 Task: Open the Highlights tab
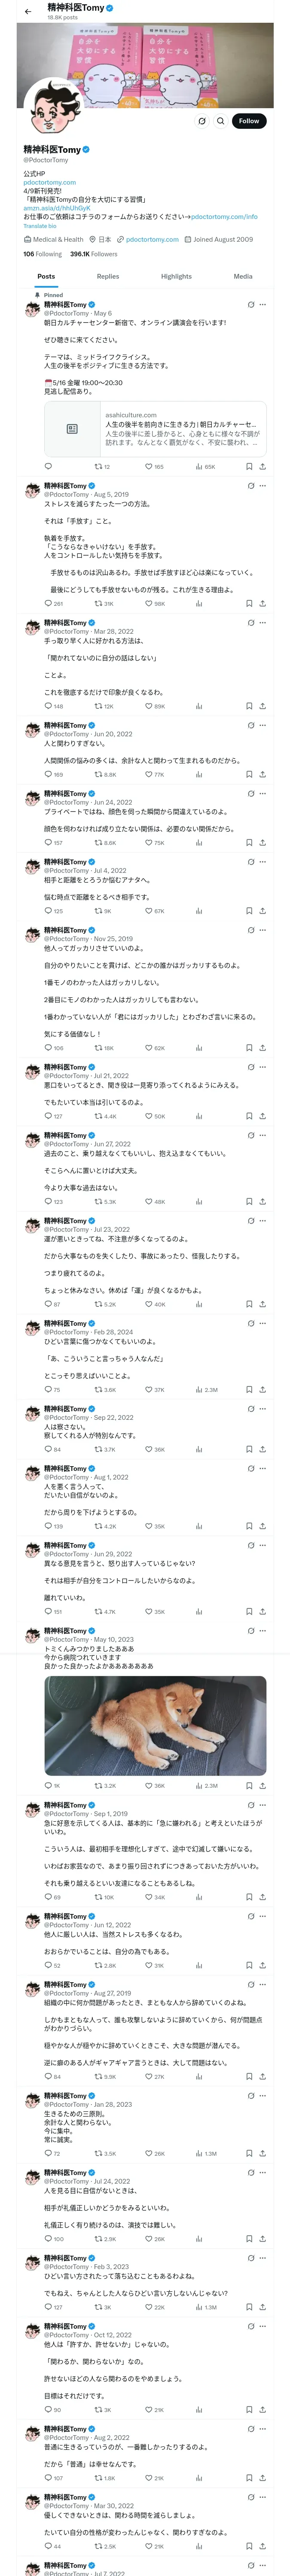click(176, 276)
